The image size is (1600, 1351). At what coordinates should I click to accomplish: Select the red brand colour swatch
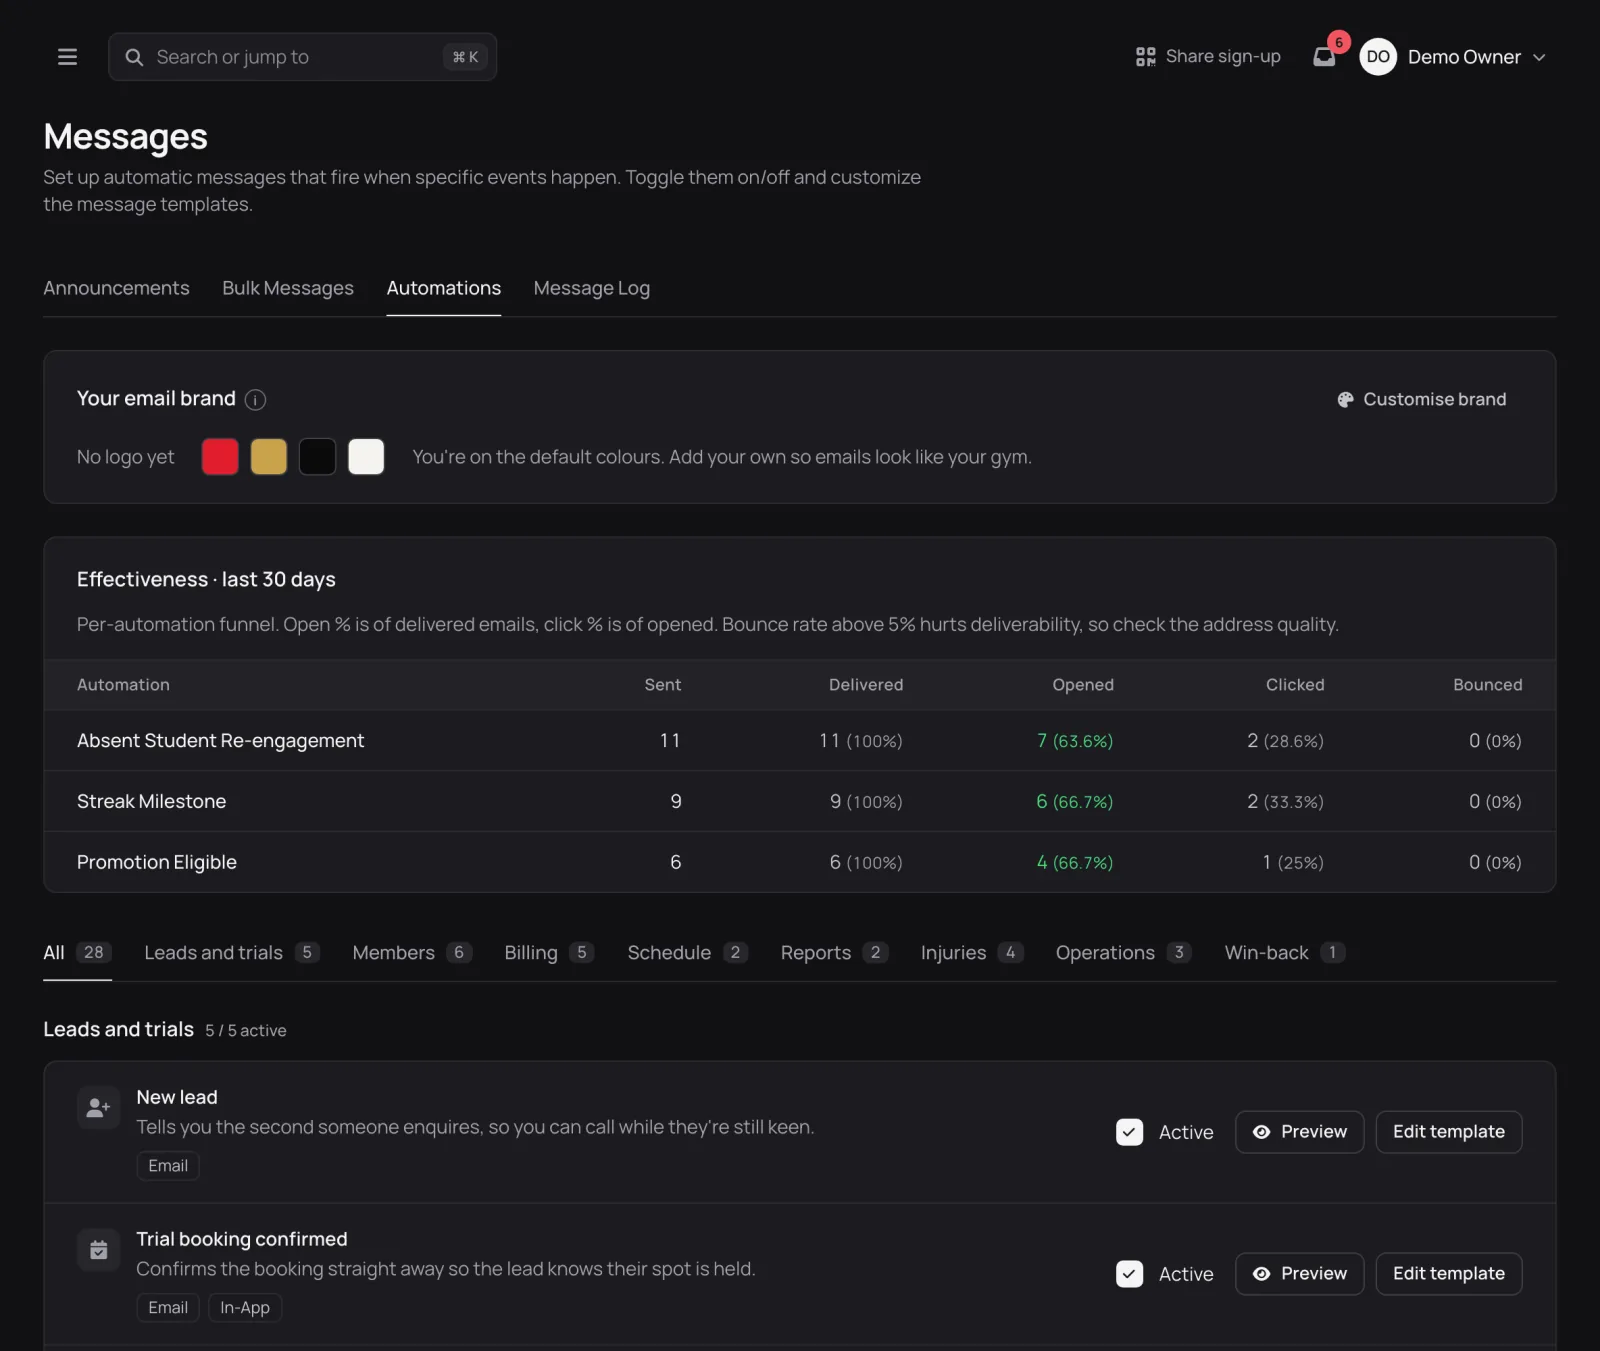220,457
